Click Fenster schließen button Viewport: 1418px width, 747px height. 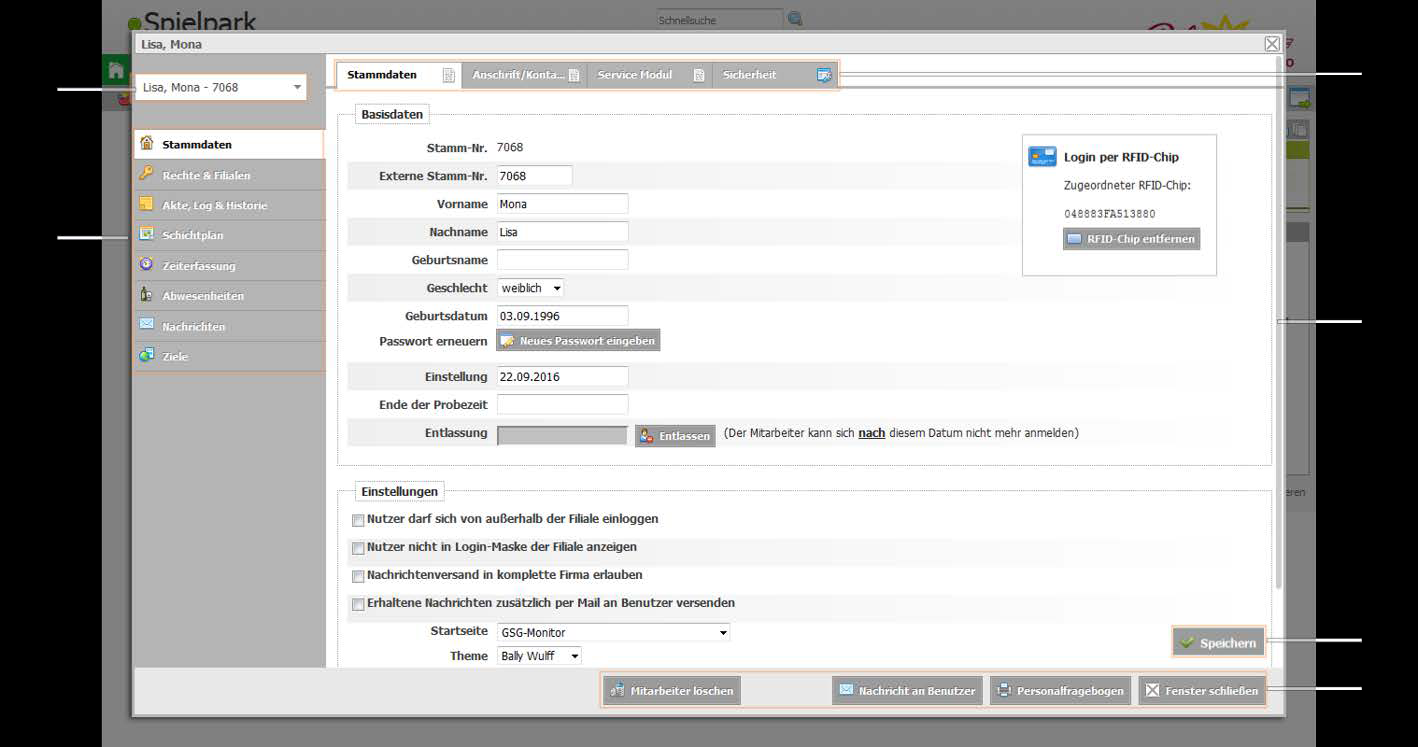point(1201,691)
